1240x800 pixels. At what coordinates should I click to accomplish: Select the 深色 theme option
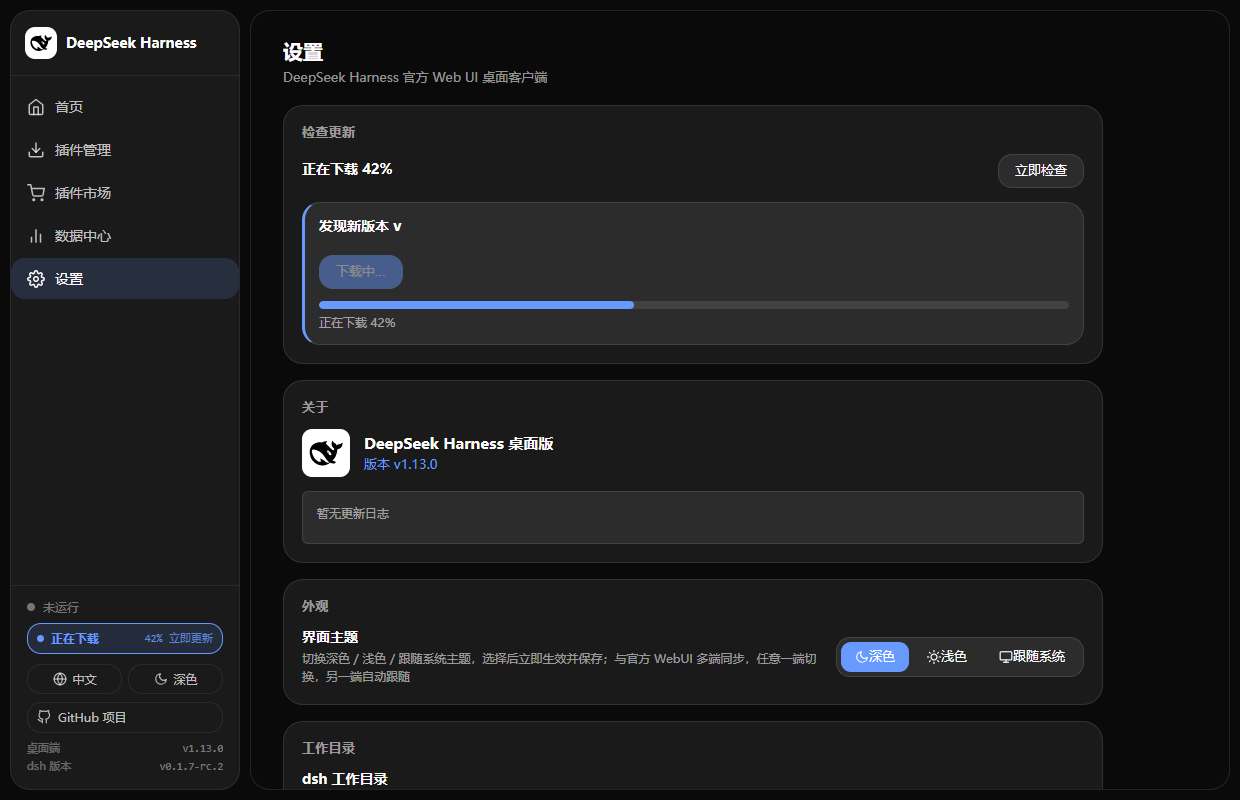coord(875,657)
